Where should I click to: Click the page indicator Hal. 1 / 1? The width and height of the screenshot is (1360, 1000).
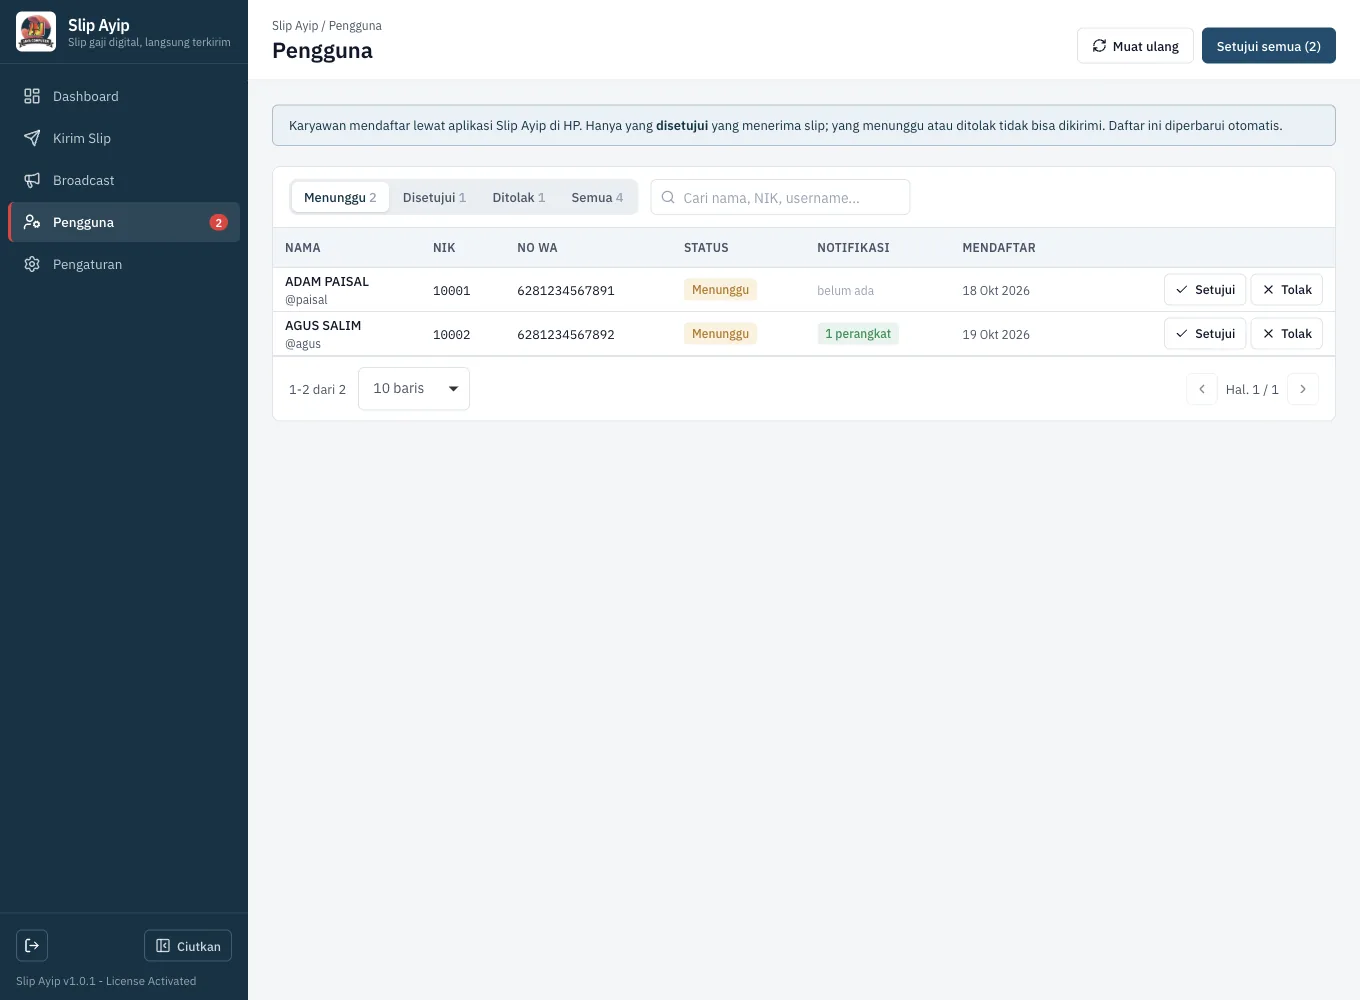click(x=1252, y=389)
